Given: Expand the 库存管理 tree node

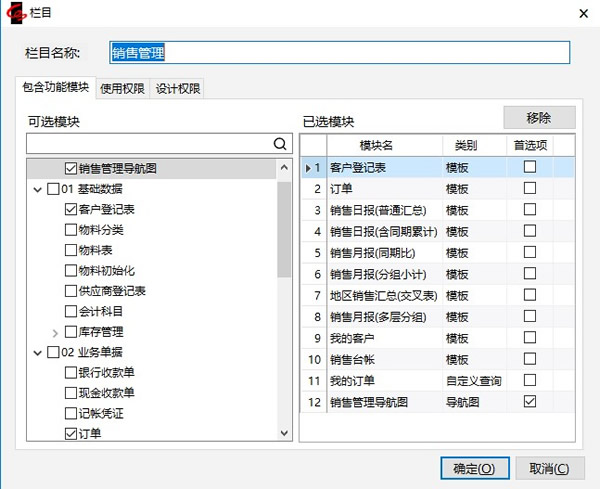Looking at the screenshot, I should click(x=55, y=331).
